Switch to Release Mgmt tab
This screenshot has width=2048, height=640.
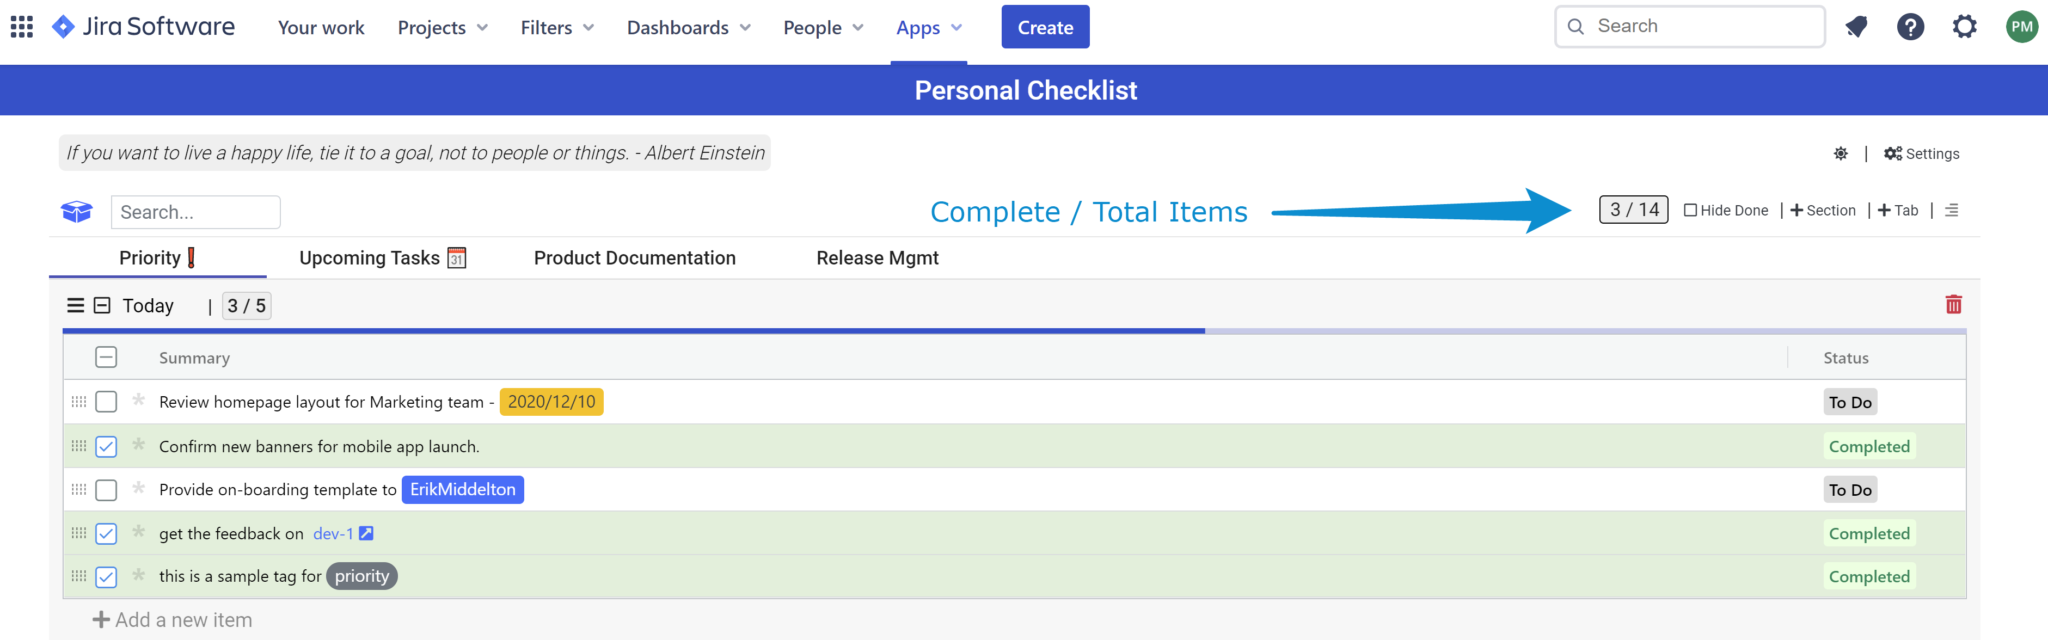(877, 258)
